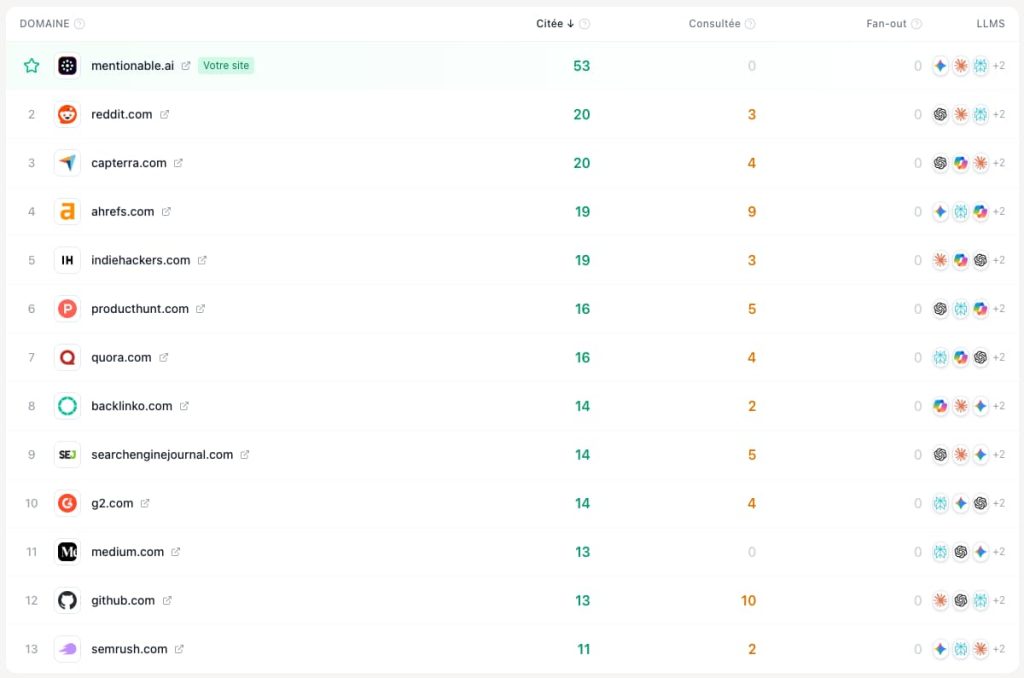Click the GitHub octocat favicon
This screenshot has width=1024, height=678.
tap(67, 600)
